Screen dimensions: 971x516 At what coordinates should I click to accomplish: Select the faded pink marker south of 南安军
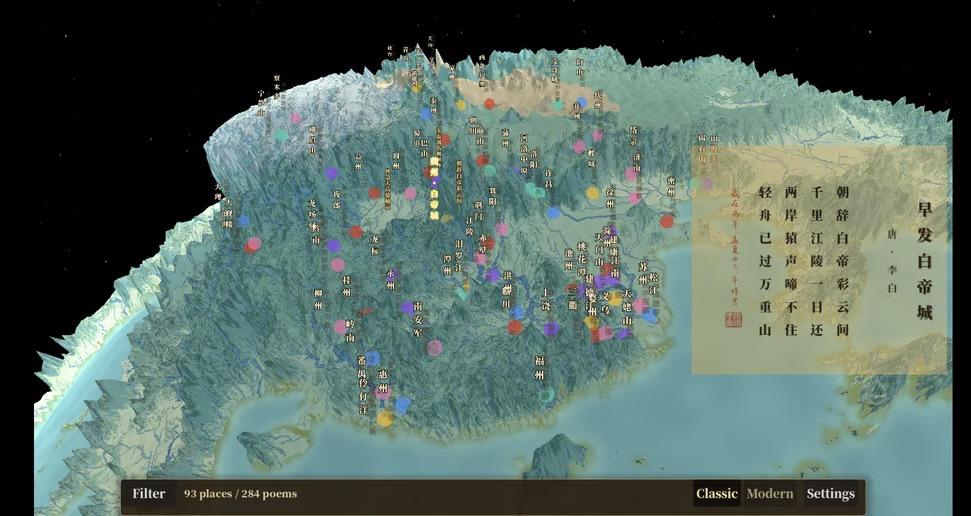pos(435,348)
